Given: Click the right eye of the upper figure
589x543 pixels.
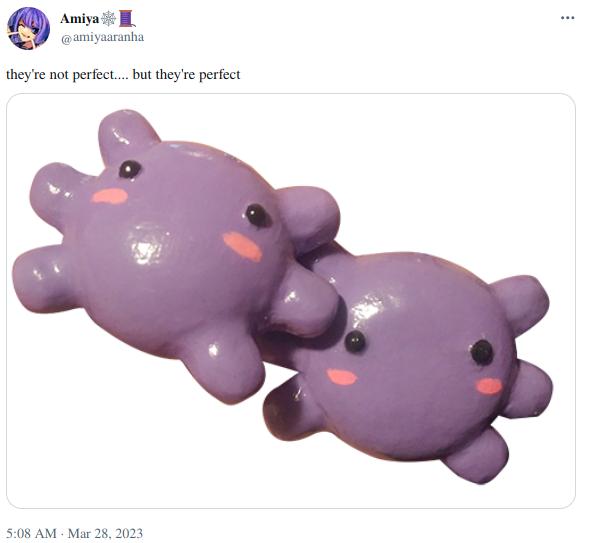Looking at the screenshot, I should pos(258,216).
